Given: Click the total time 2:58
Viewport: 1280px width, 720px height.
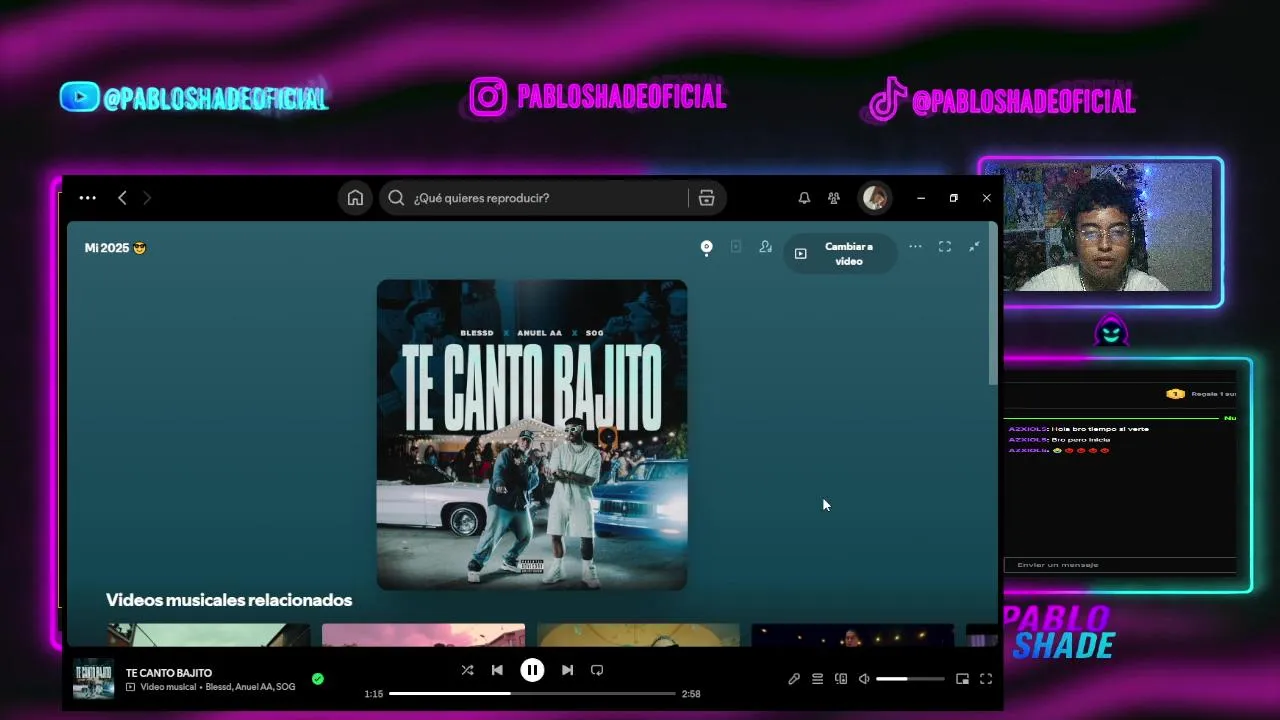Looking at the screenshot, I should point(691,694).
